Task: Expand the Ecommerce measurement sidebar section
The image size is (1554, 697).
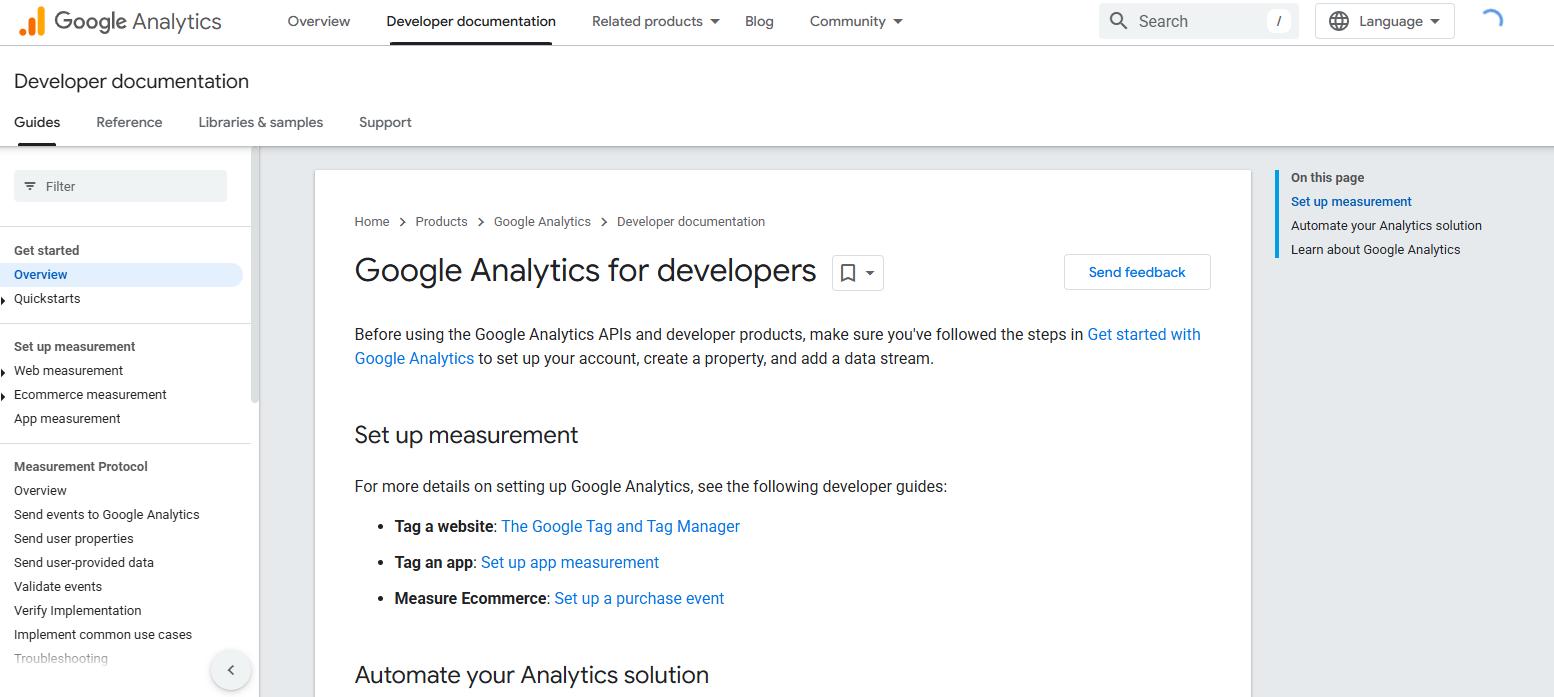Action: coord(5,396)
